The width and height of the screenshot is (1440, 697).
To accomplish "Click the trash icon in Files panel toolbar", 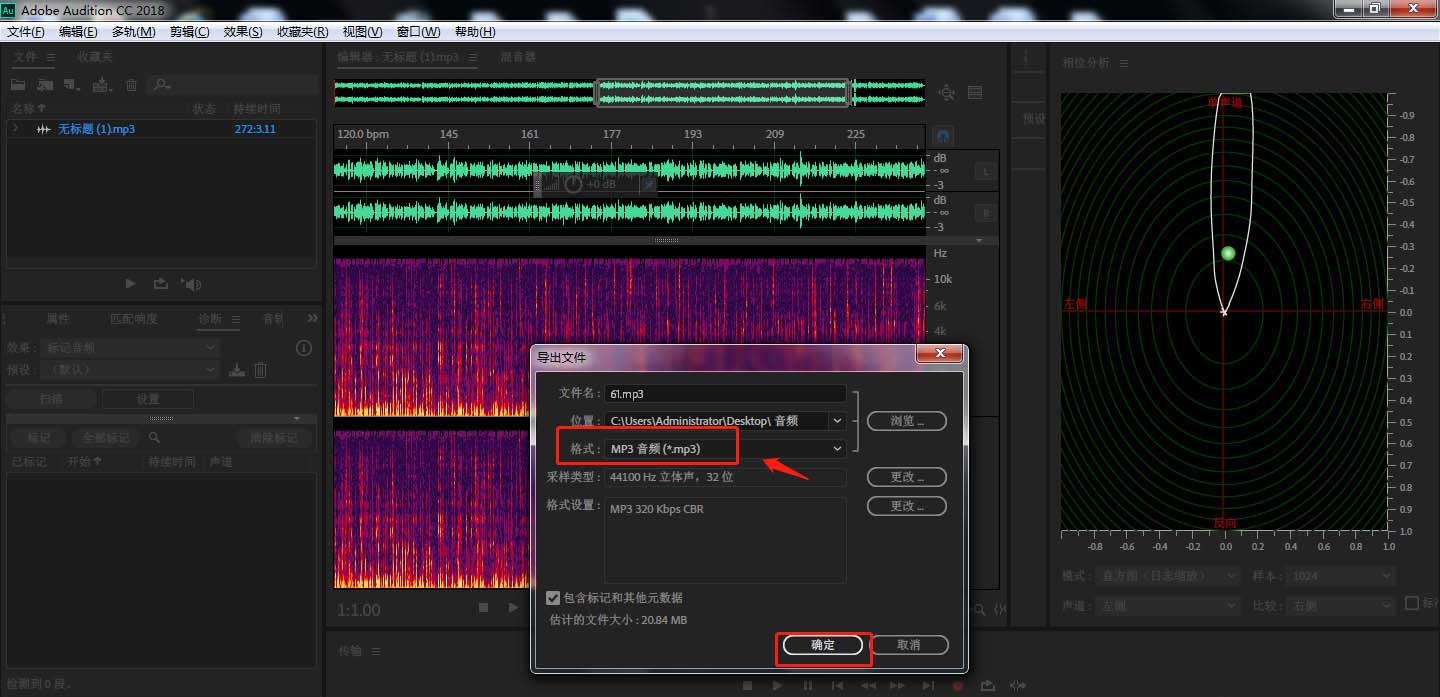I will (131, 86).
